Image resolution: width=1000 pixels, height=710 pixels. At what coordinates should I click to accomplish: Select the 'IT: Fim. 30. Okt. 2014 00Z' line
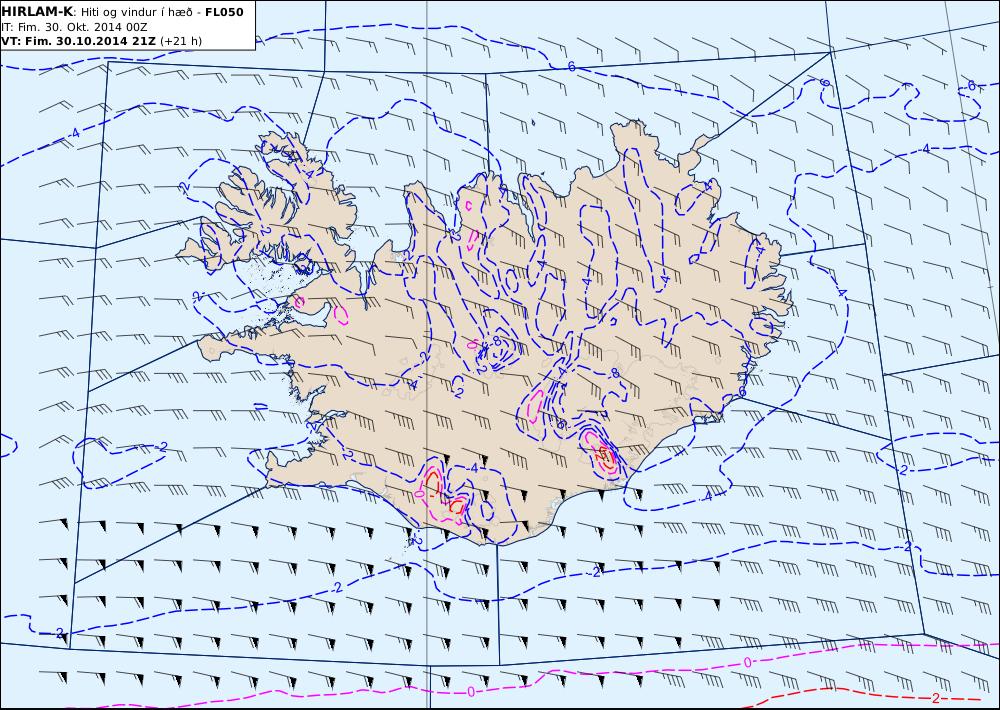77,27
